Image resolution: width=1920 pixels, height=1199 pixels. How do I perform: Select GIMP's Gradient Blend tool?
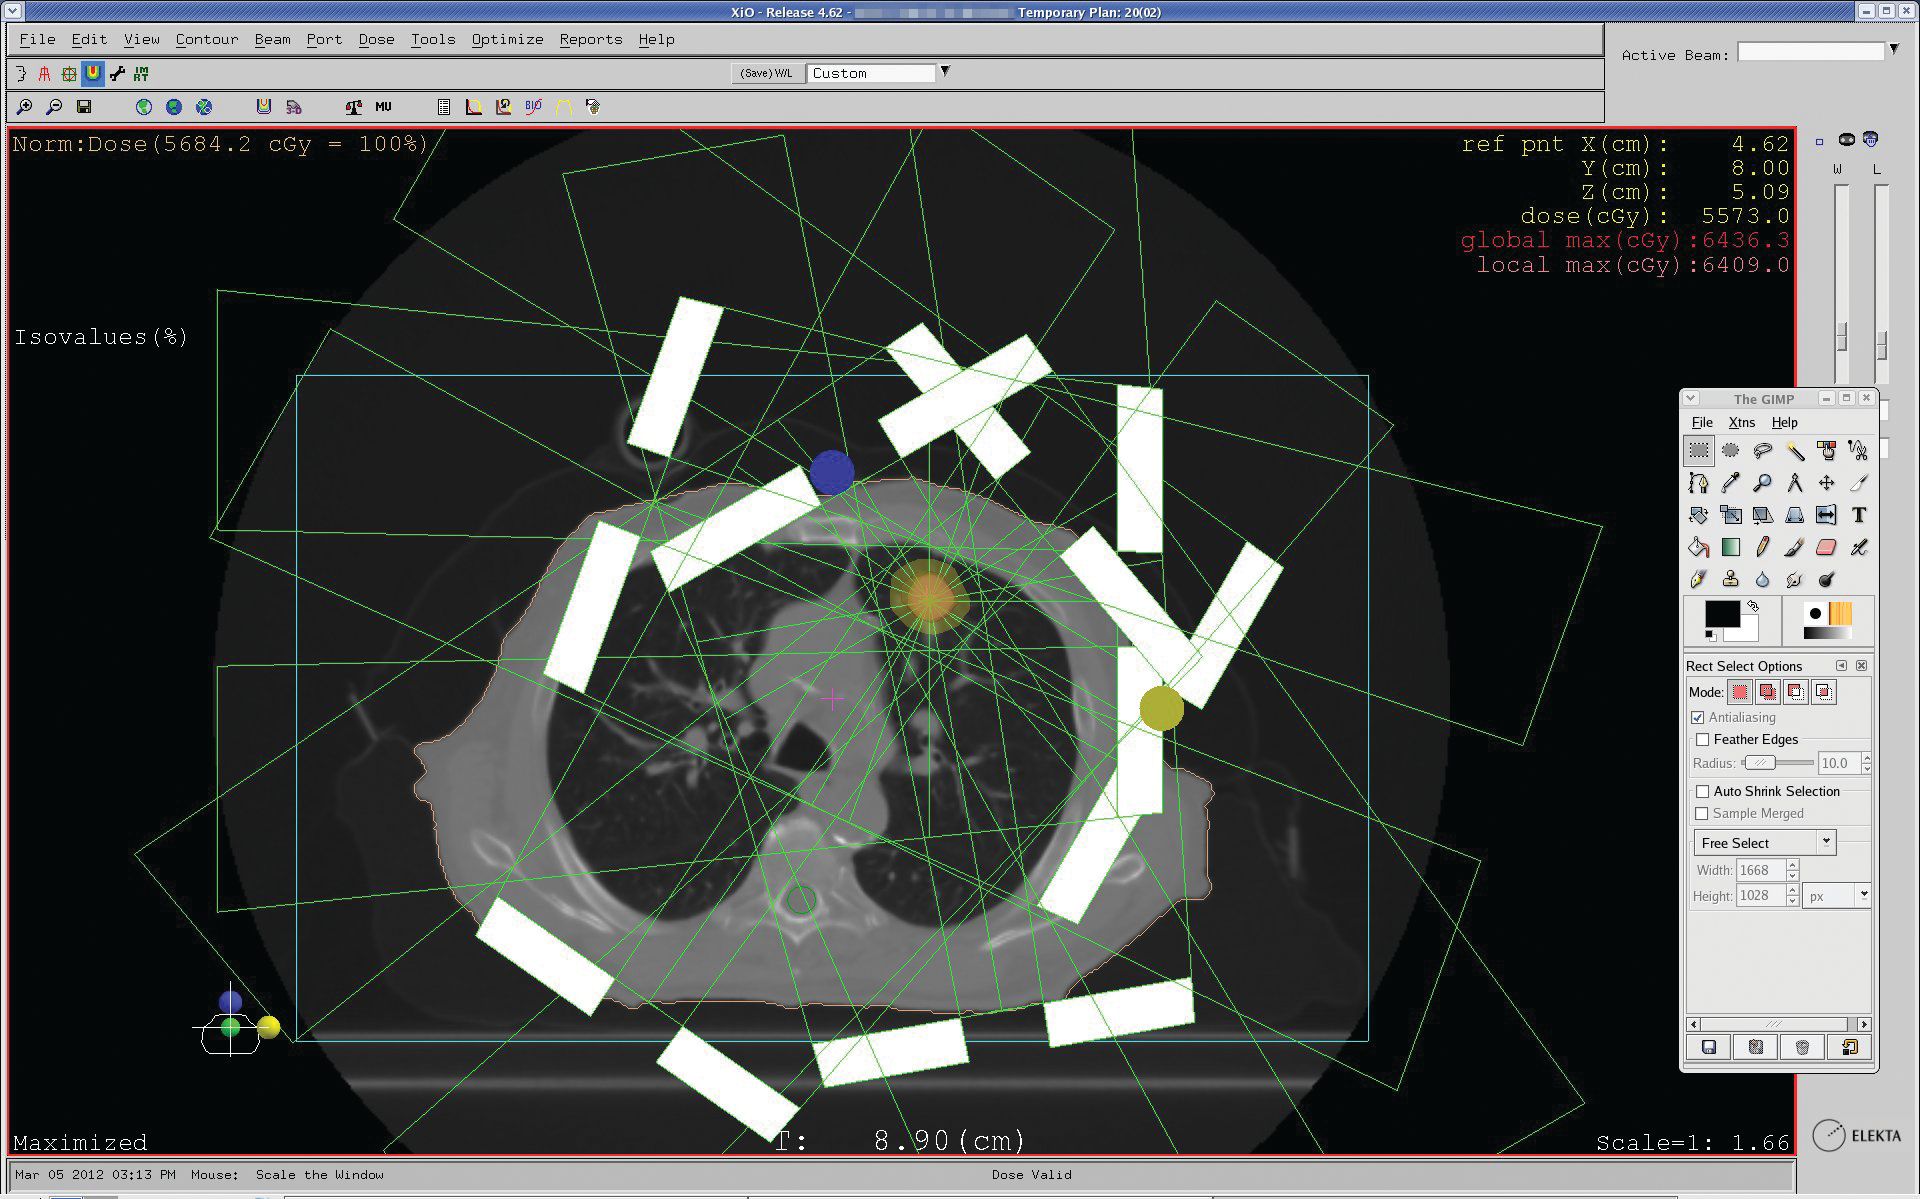coord(1731,547)
